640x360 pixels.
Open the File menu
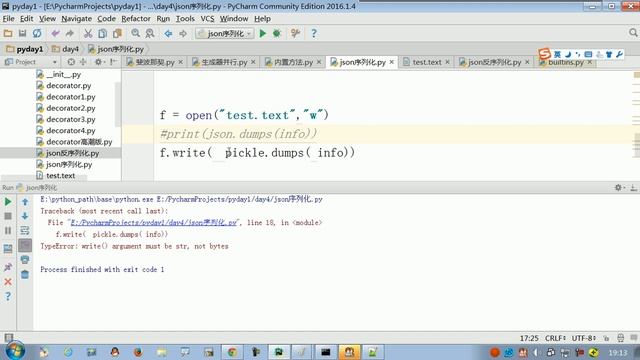click(x=8, y=19)
